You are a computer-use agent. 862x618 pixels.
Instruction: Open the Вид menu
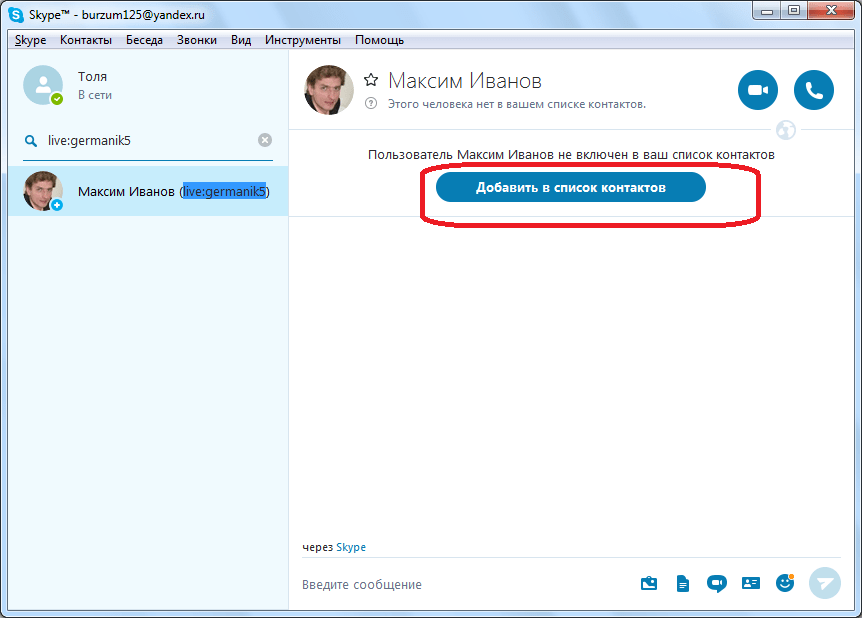(x=241, y=40)
